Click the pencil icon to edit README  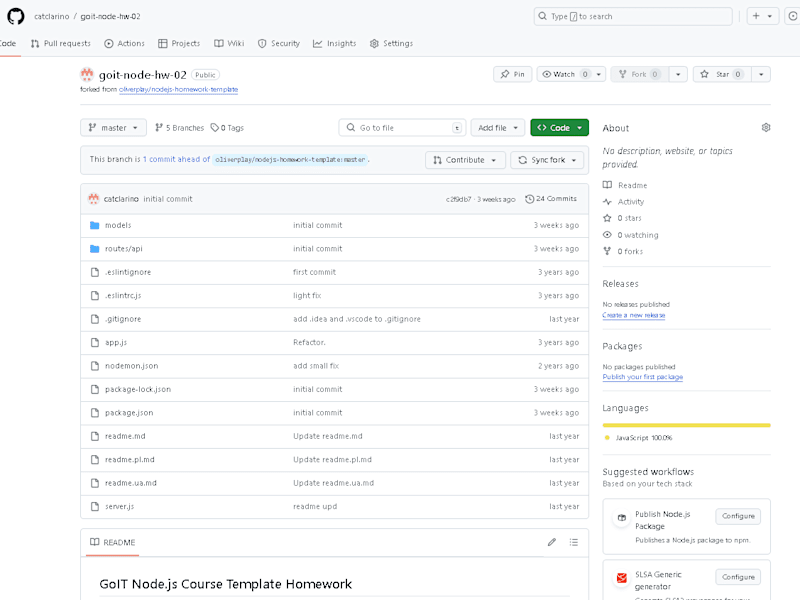[x=552, y=542]
